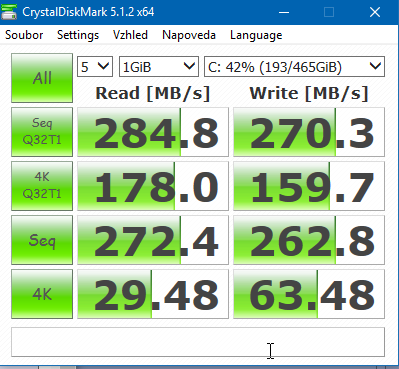This screenshot has width=399, height=369.
Task: Click the empty comment text field at bottom
Action: click(198, 342)
